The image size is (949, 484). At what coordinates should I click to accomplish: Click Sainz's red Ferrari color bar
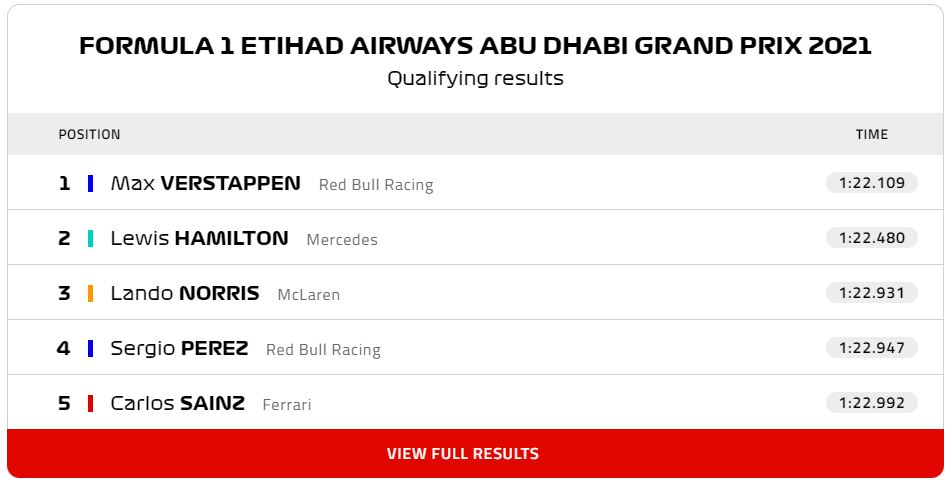pyautogui.click(x=90, y=403)
